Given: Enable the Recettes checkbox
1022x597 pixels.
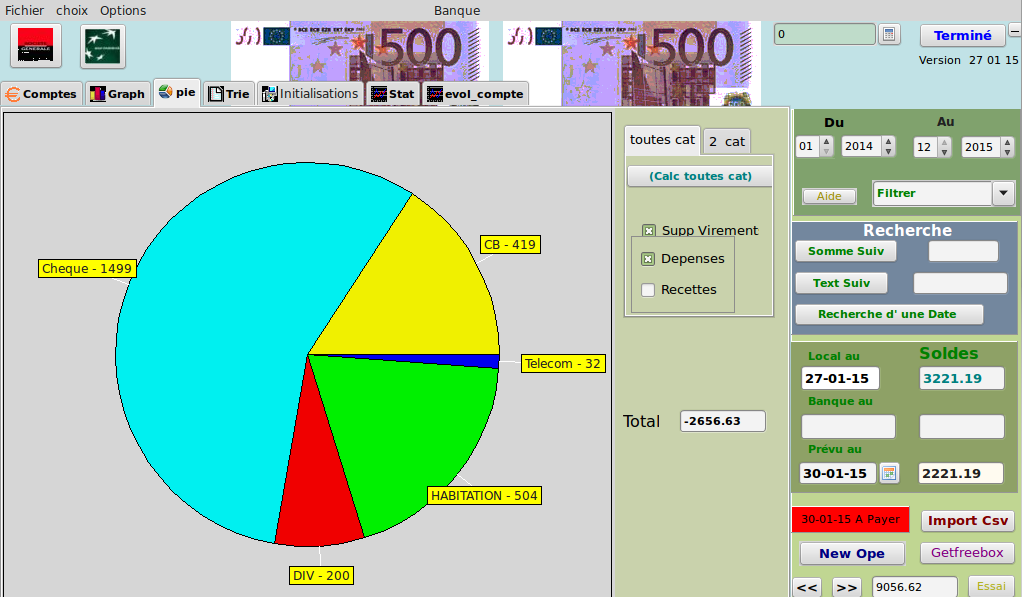Looking at the screenshot, I should coord(648,290).
